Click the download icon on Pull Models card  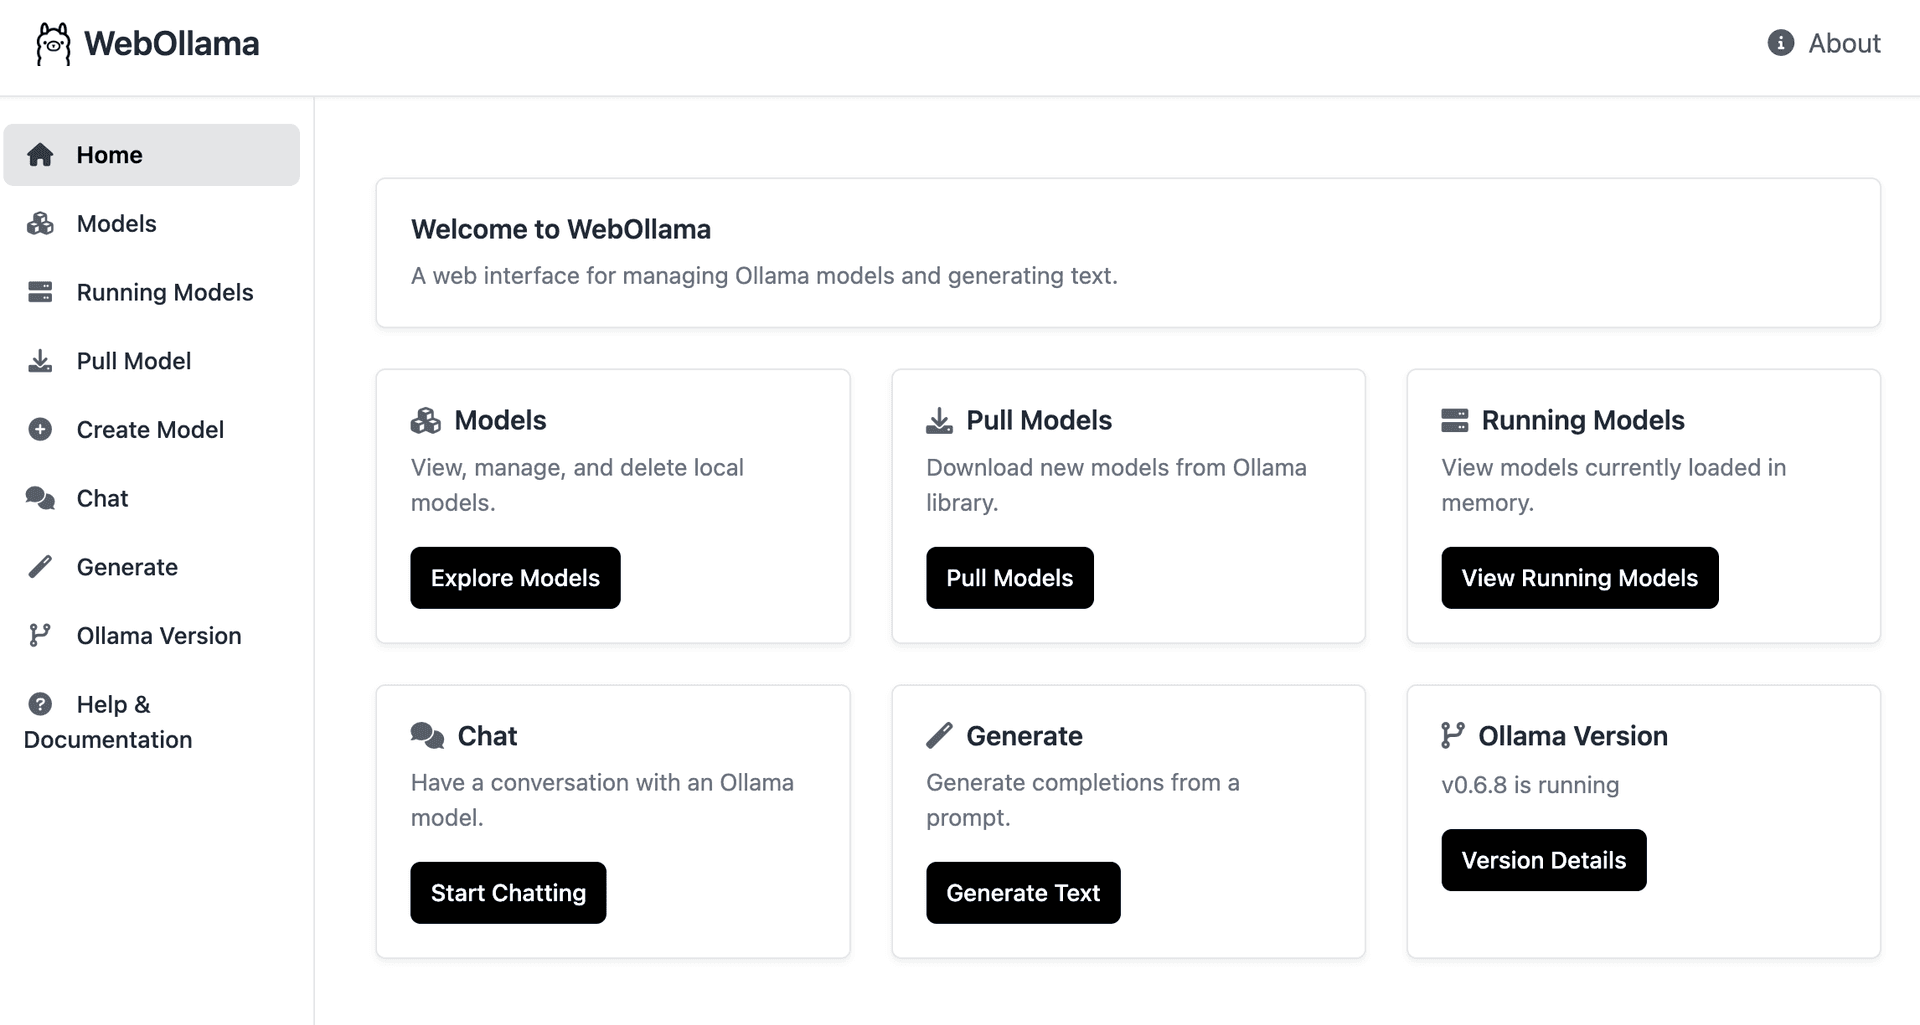(x=939, y=421)
